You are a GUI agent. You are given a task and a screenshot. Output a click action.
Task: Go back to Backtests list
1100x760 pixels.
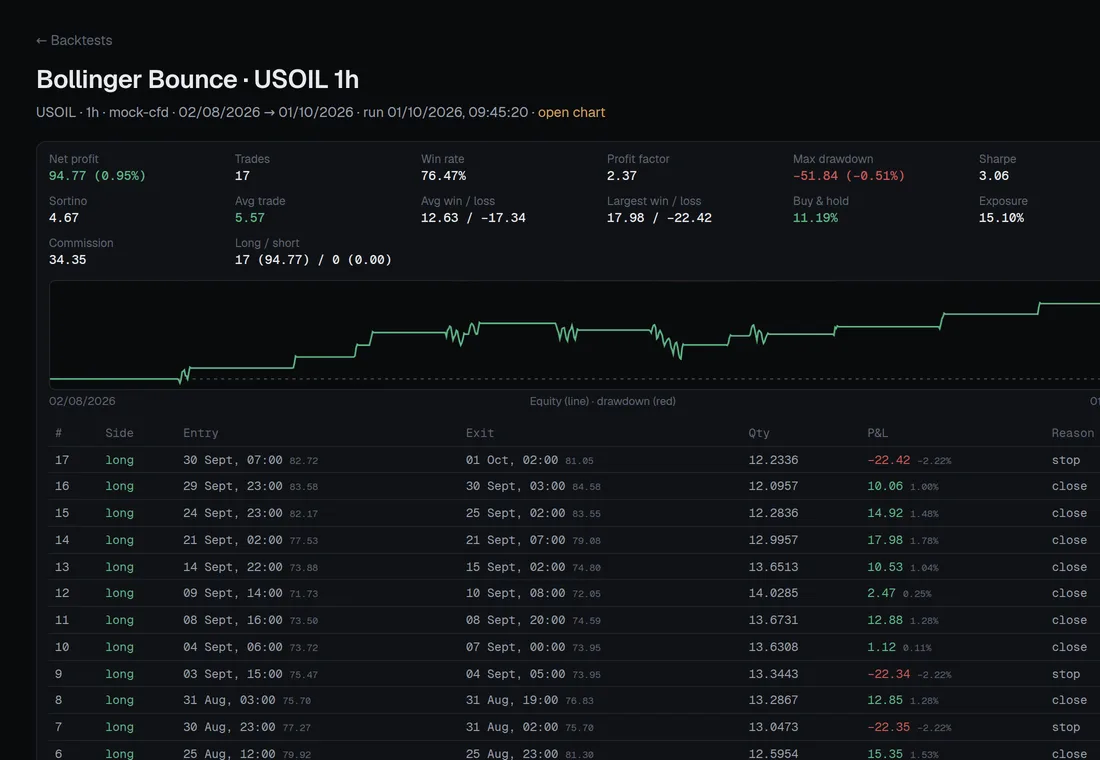(x=74, y=41)
